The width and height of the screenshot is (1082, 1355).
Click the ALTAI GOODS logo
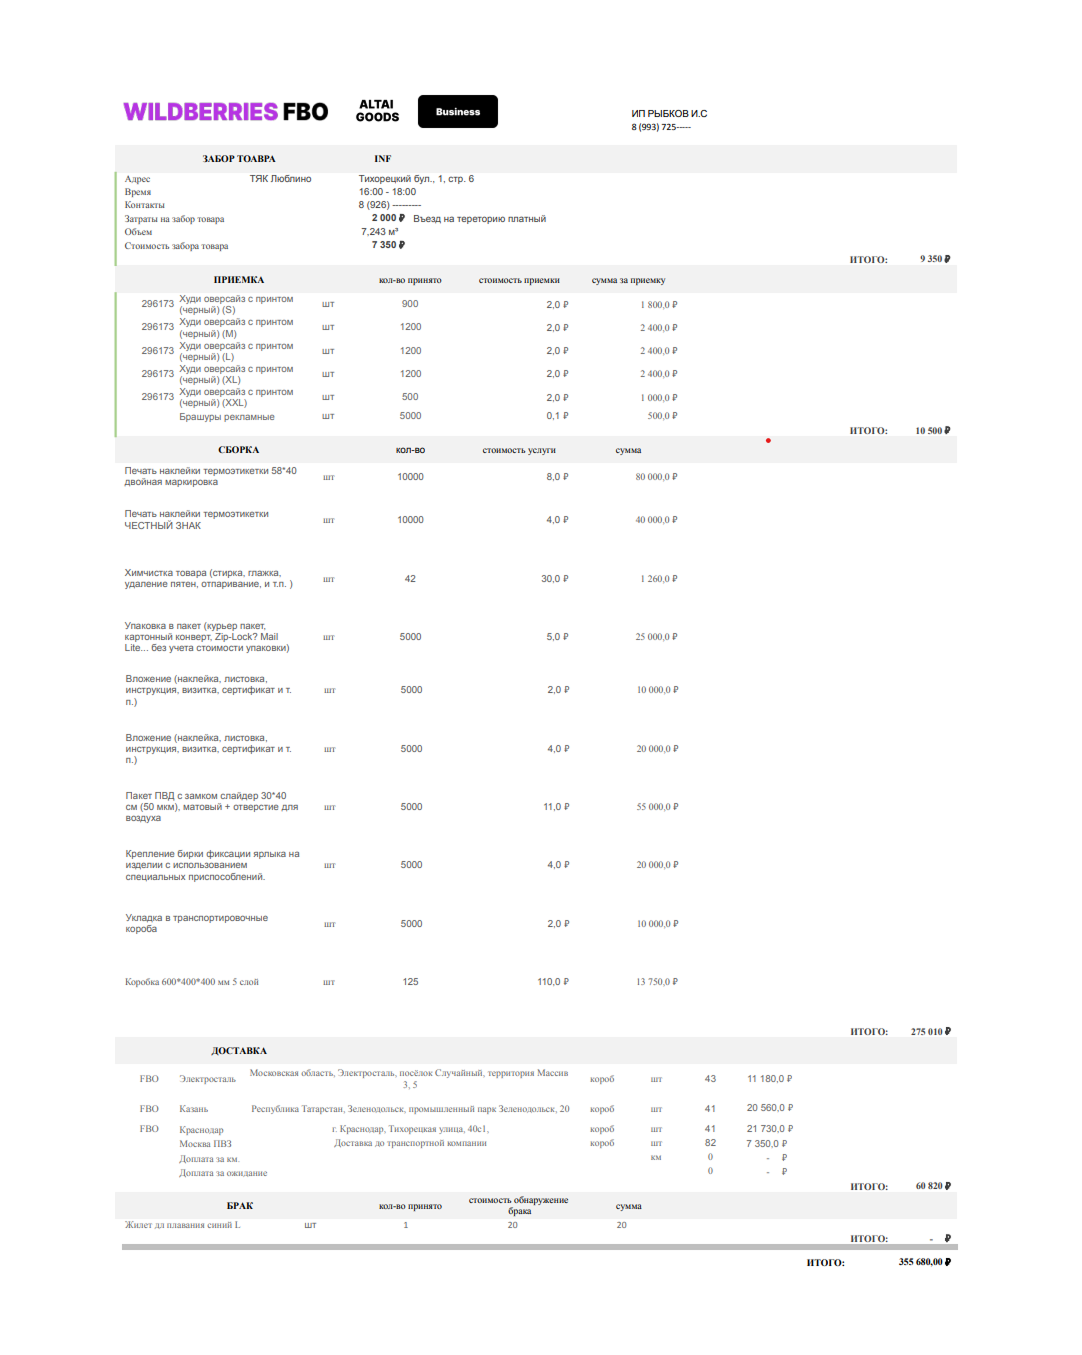pos(377,111)
